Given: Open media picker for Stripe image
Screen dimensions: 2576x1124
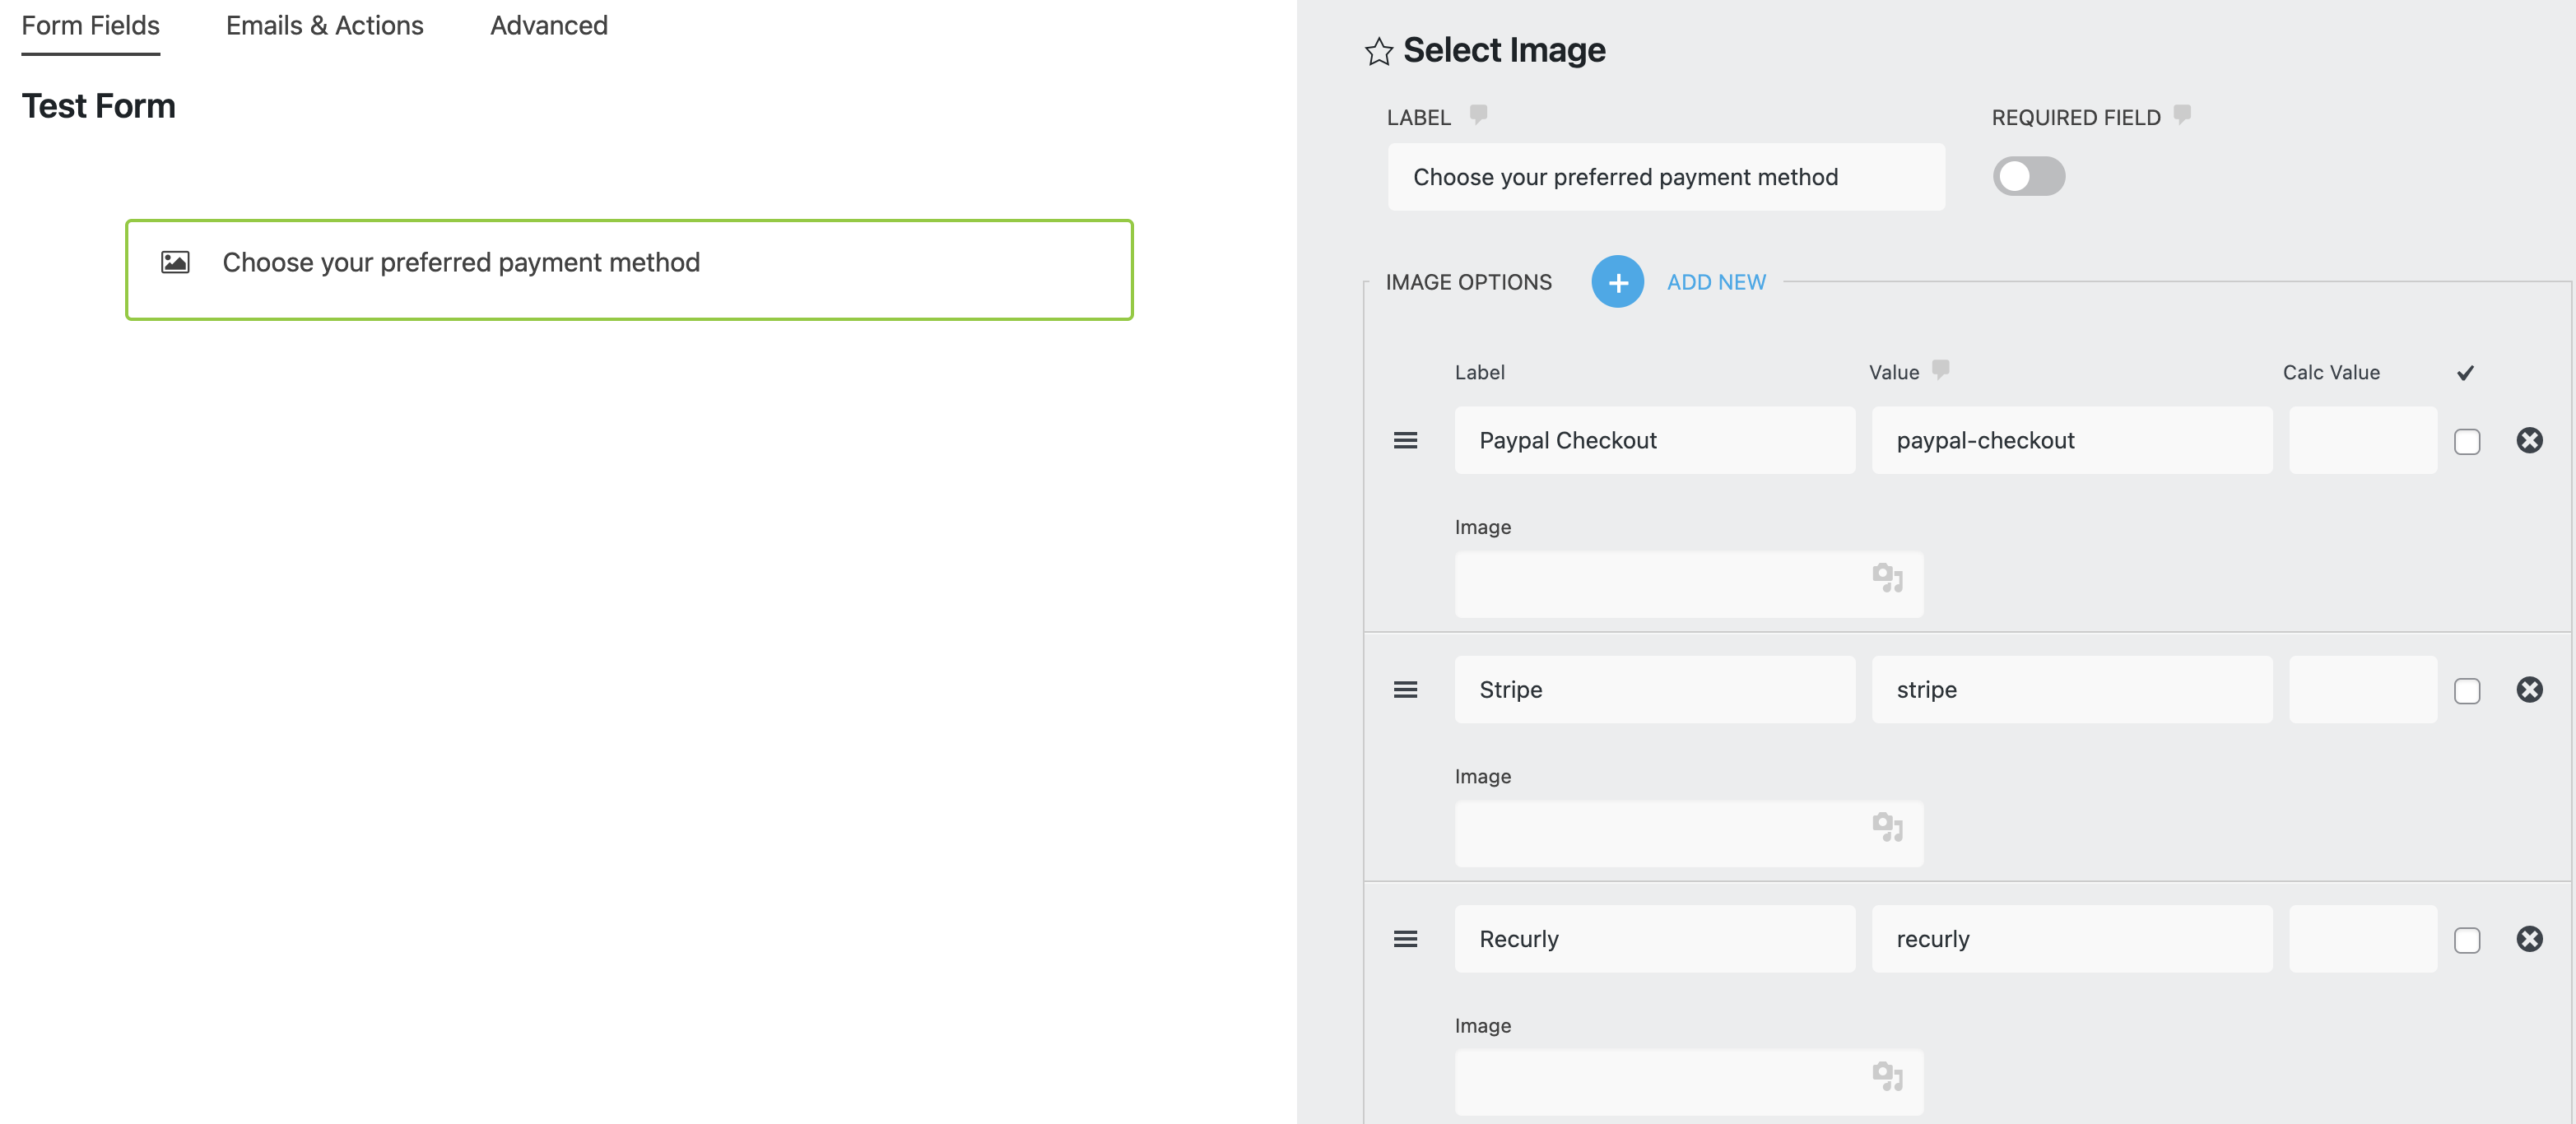Looking at the screenshot, I should [1888, 832].
